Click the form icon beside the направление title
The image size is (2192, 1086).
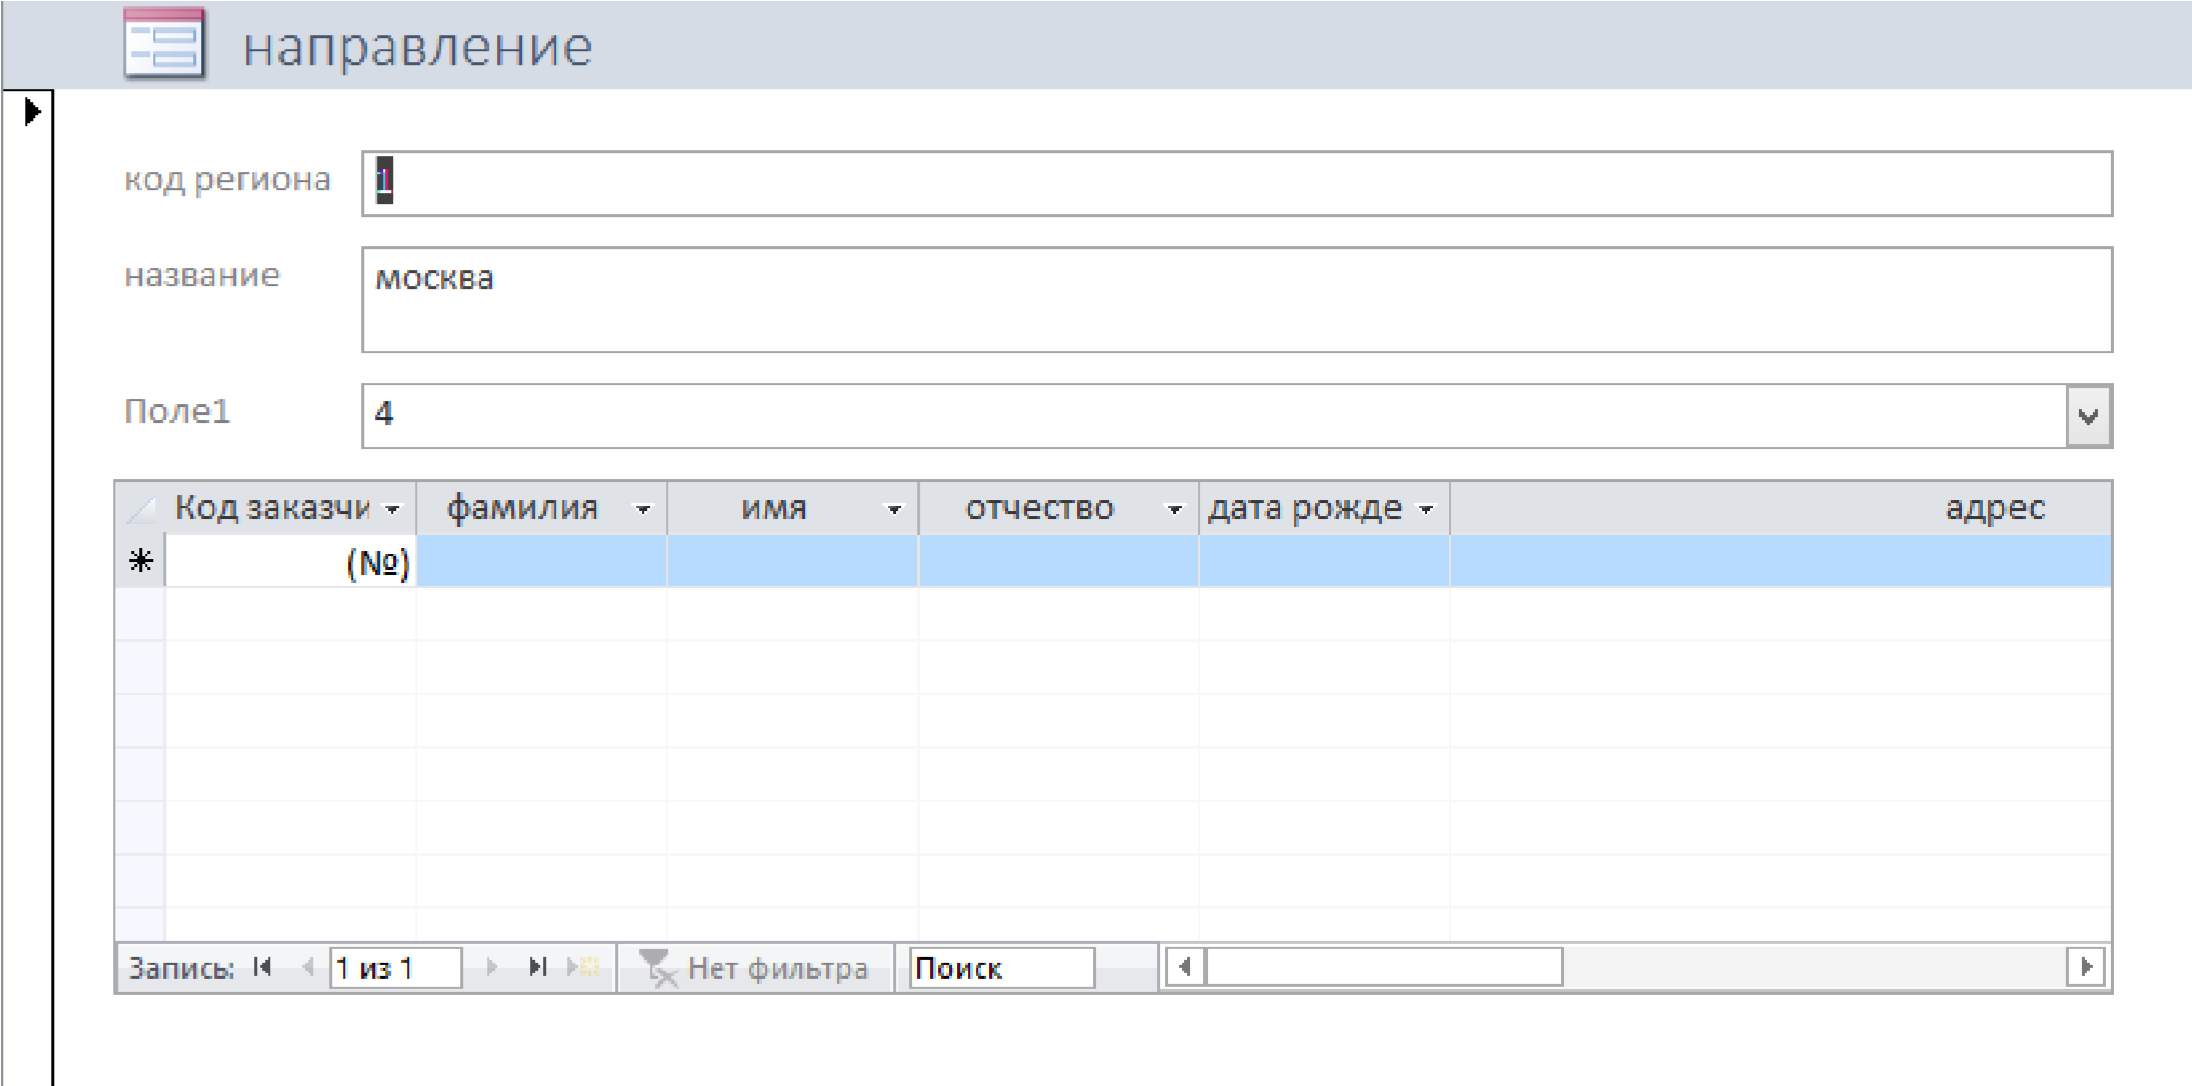164,44
